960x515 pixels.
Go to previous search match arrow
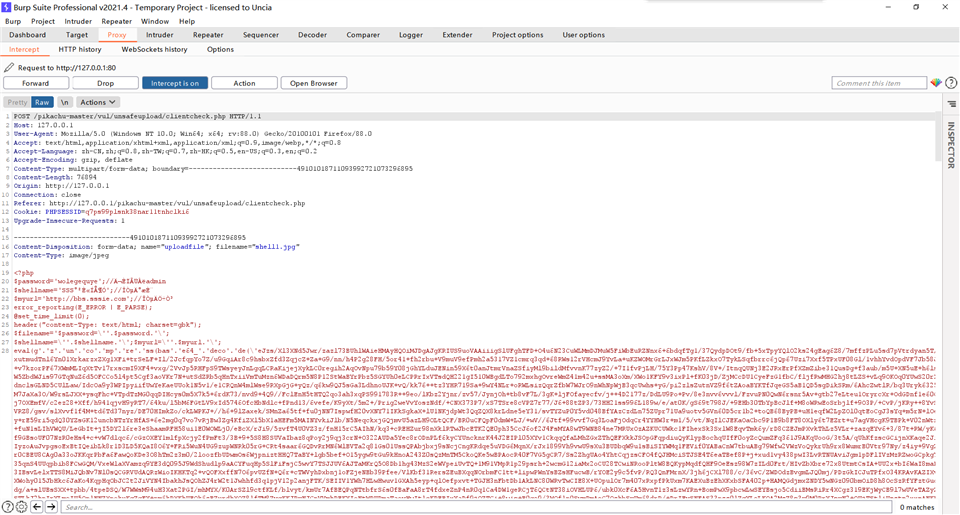(x=37, y=506)
